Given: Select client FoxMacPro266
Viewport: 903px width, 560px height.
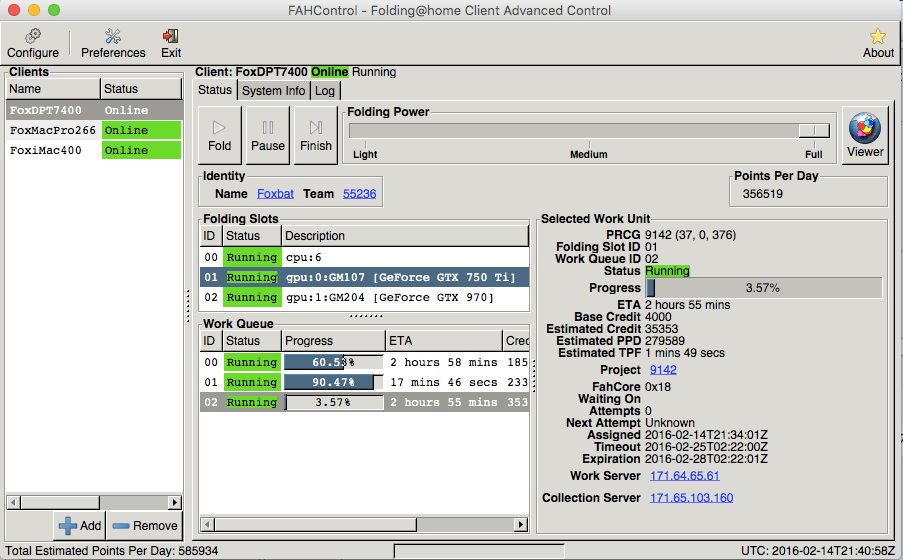Looking at the screenshot, I should (x=94, y=130).
